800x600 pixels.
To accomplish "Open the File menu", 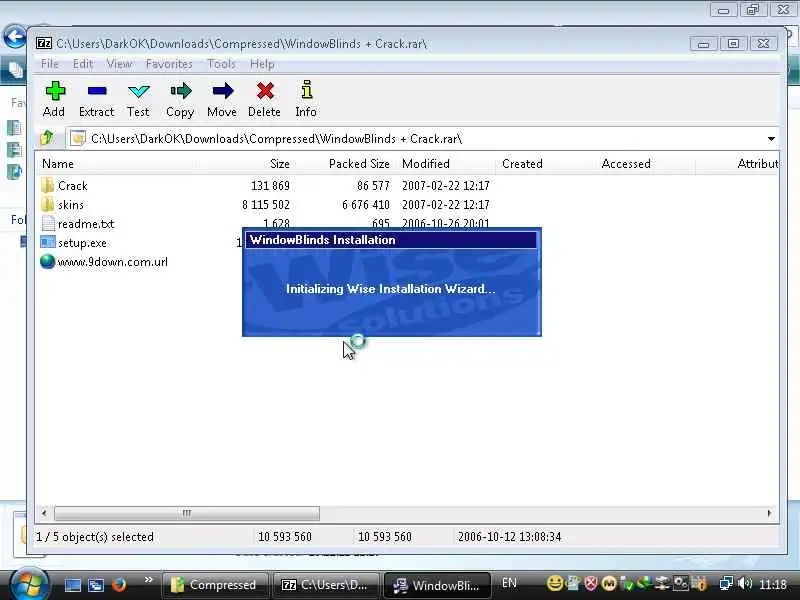I will pos(50,64).
